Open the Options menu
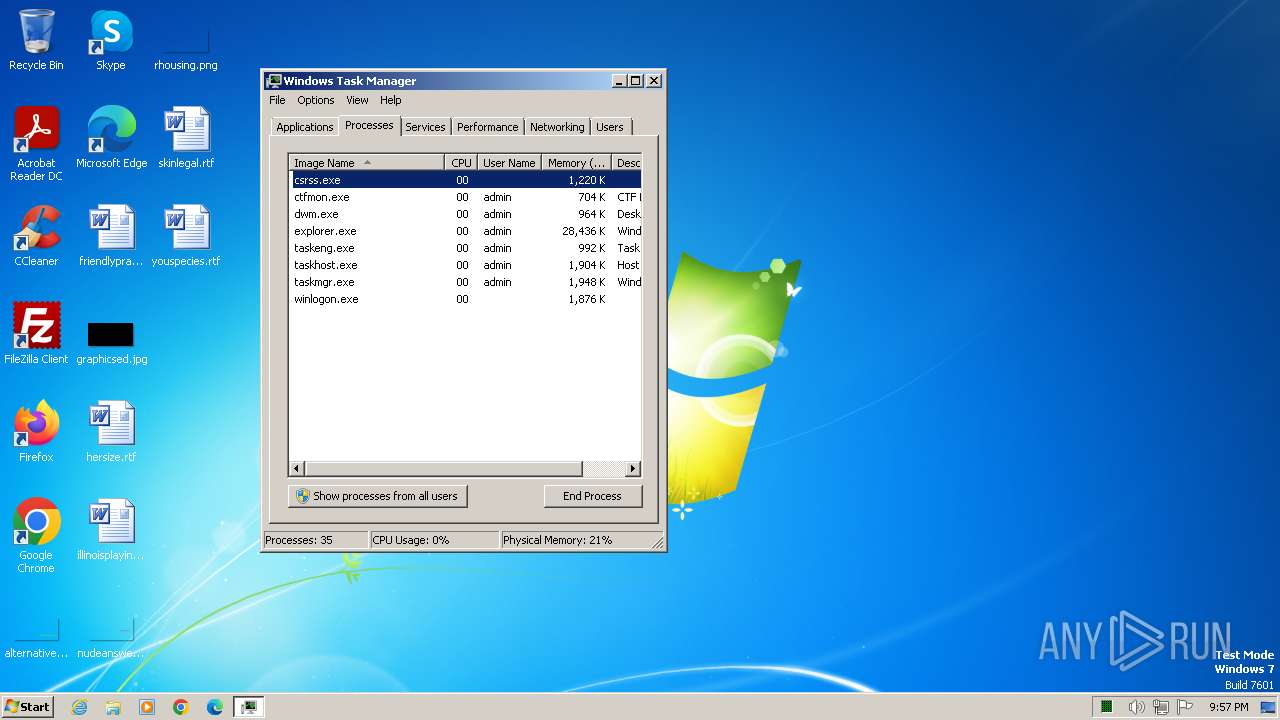Image resolution: width=1280 pixels, height=720 pixels. point(316,100)
